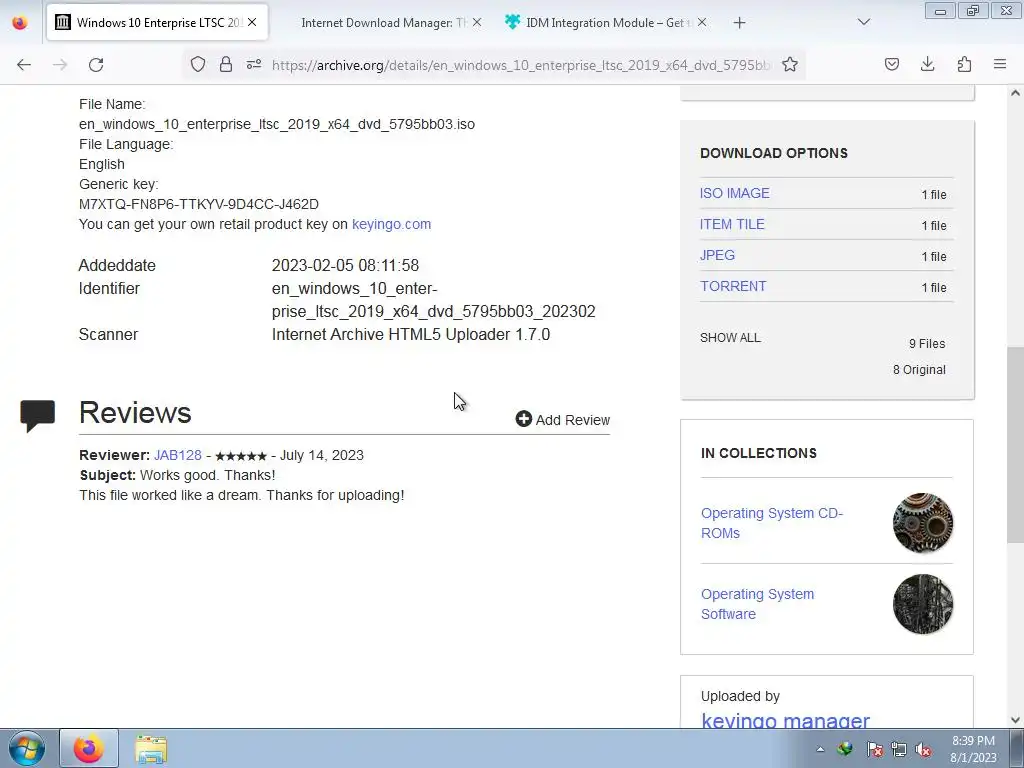The height and width of the screenshot is (768, 1024).
Task: Download the ISO IMAGE option
Action: [x=735, y=193]
